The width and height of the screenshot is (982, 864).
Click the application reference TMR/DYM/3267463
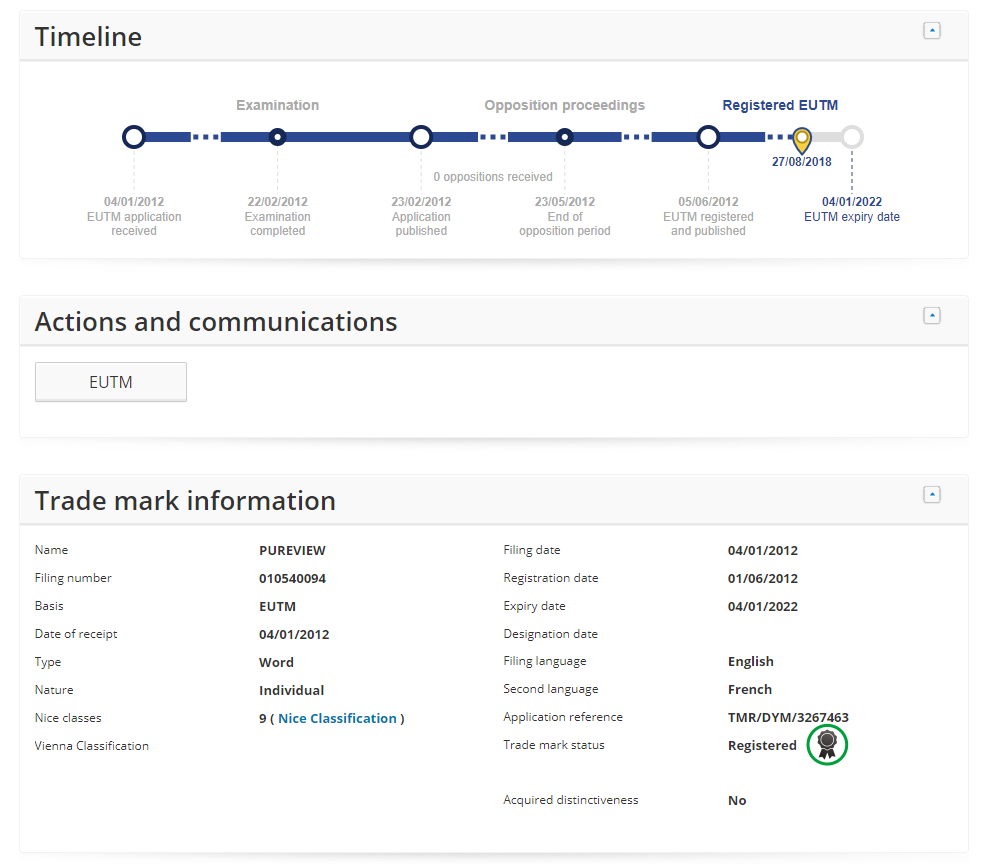tap(788, 717)
